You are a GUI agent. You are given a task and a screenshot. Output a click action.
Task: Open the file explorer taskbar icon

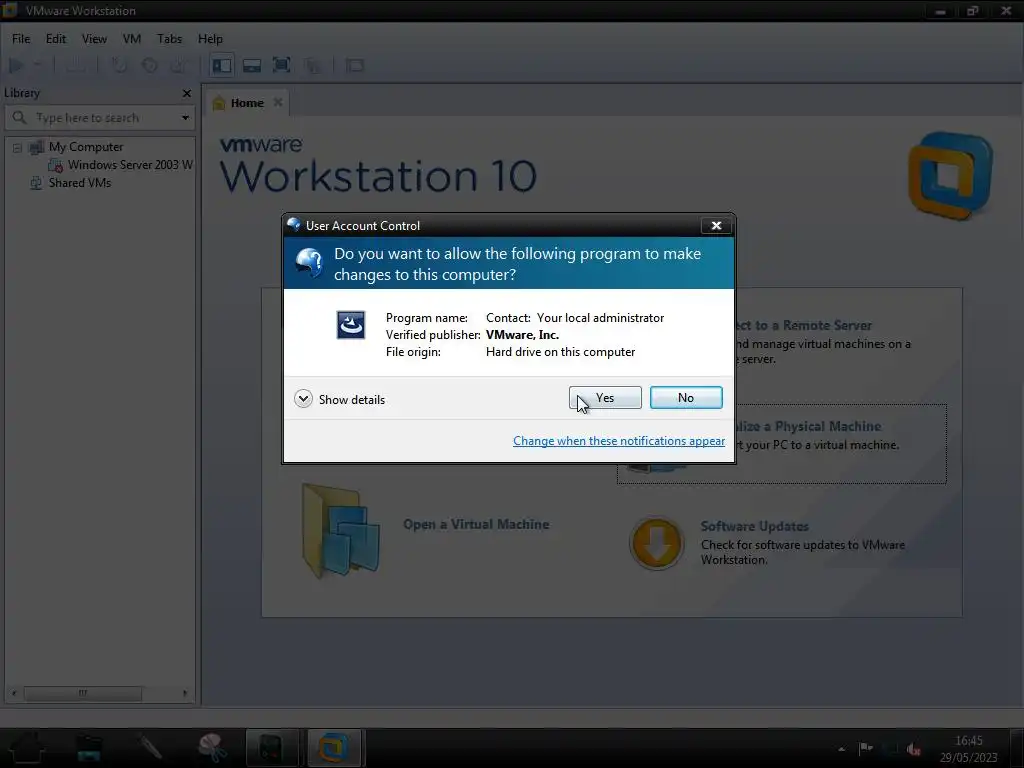(88, 748)
